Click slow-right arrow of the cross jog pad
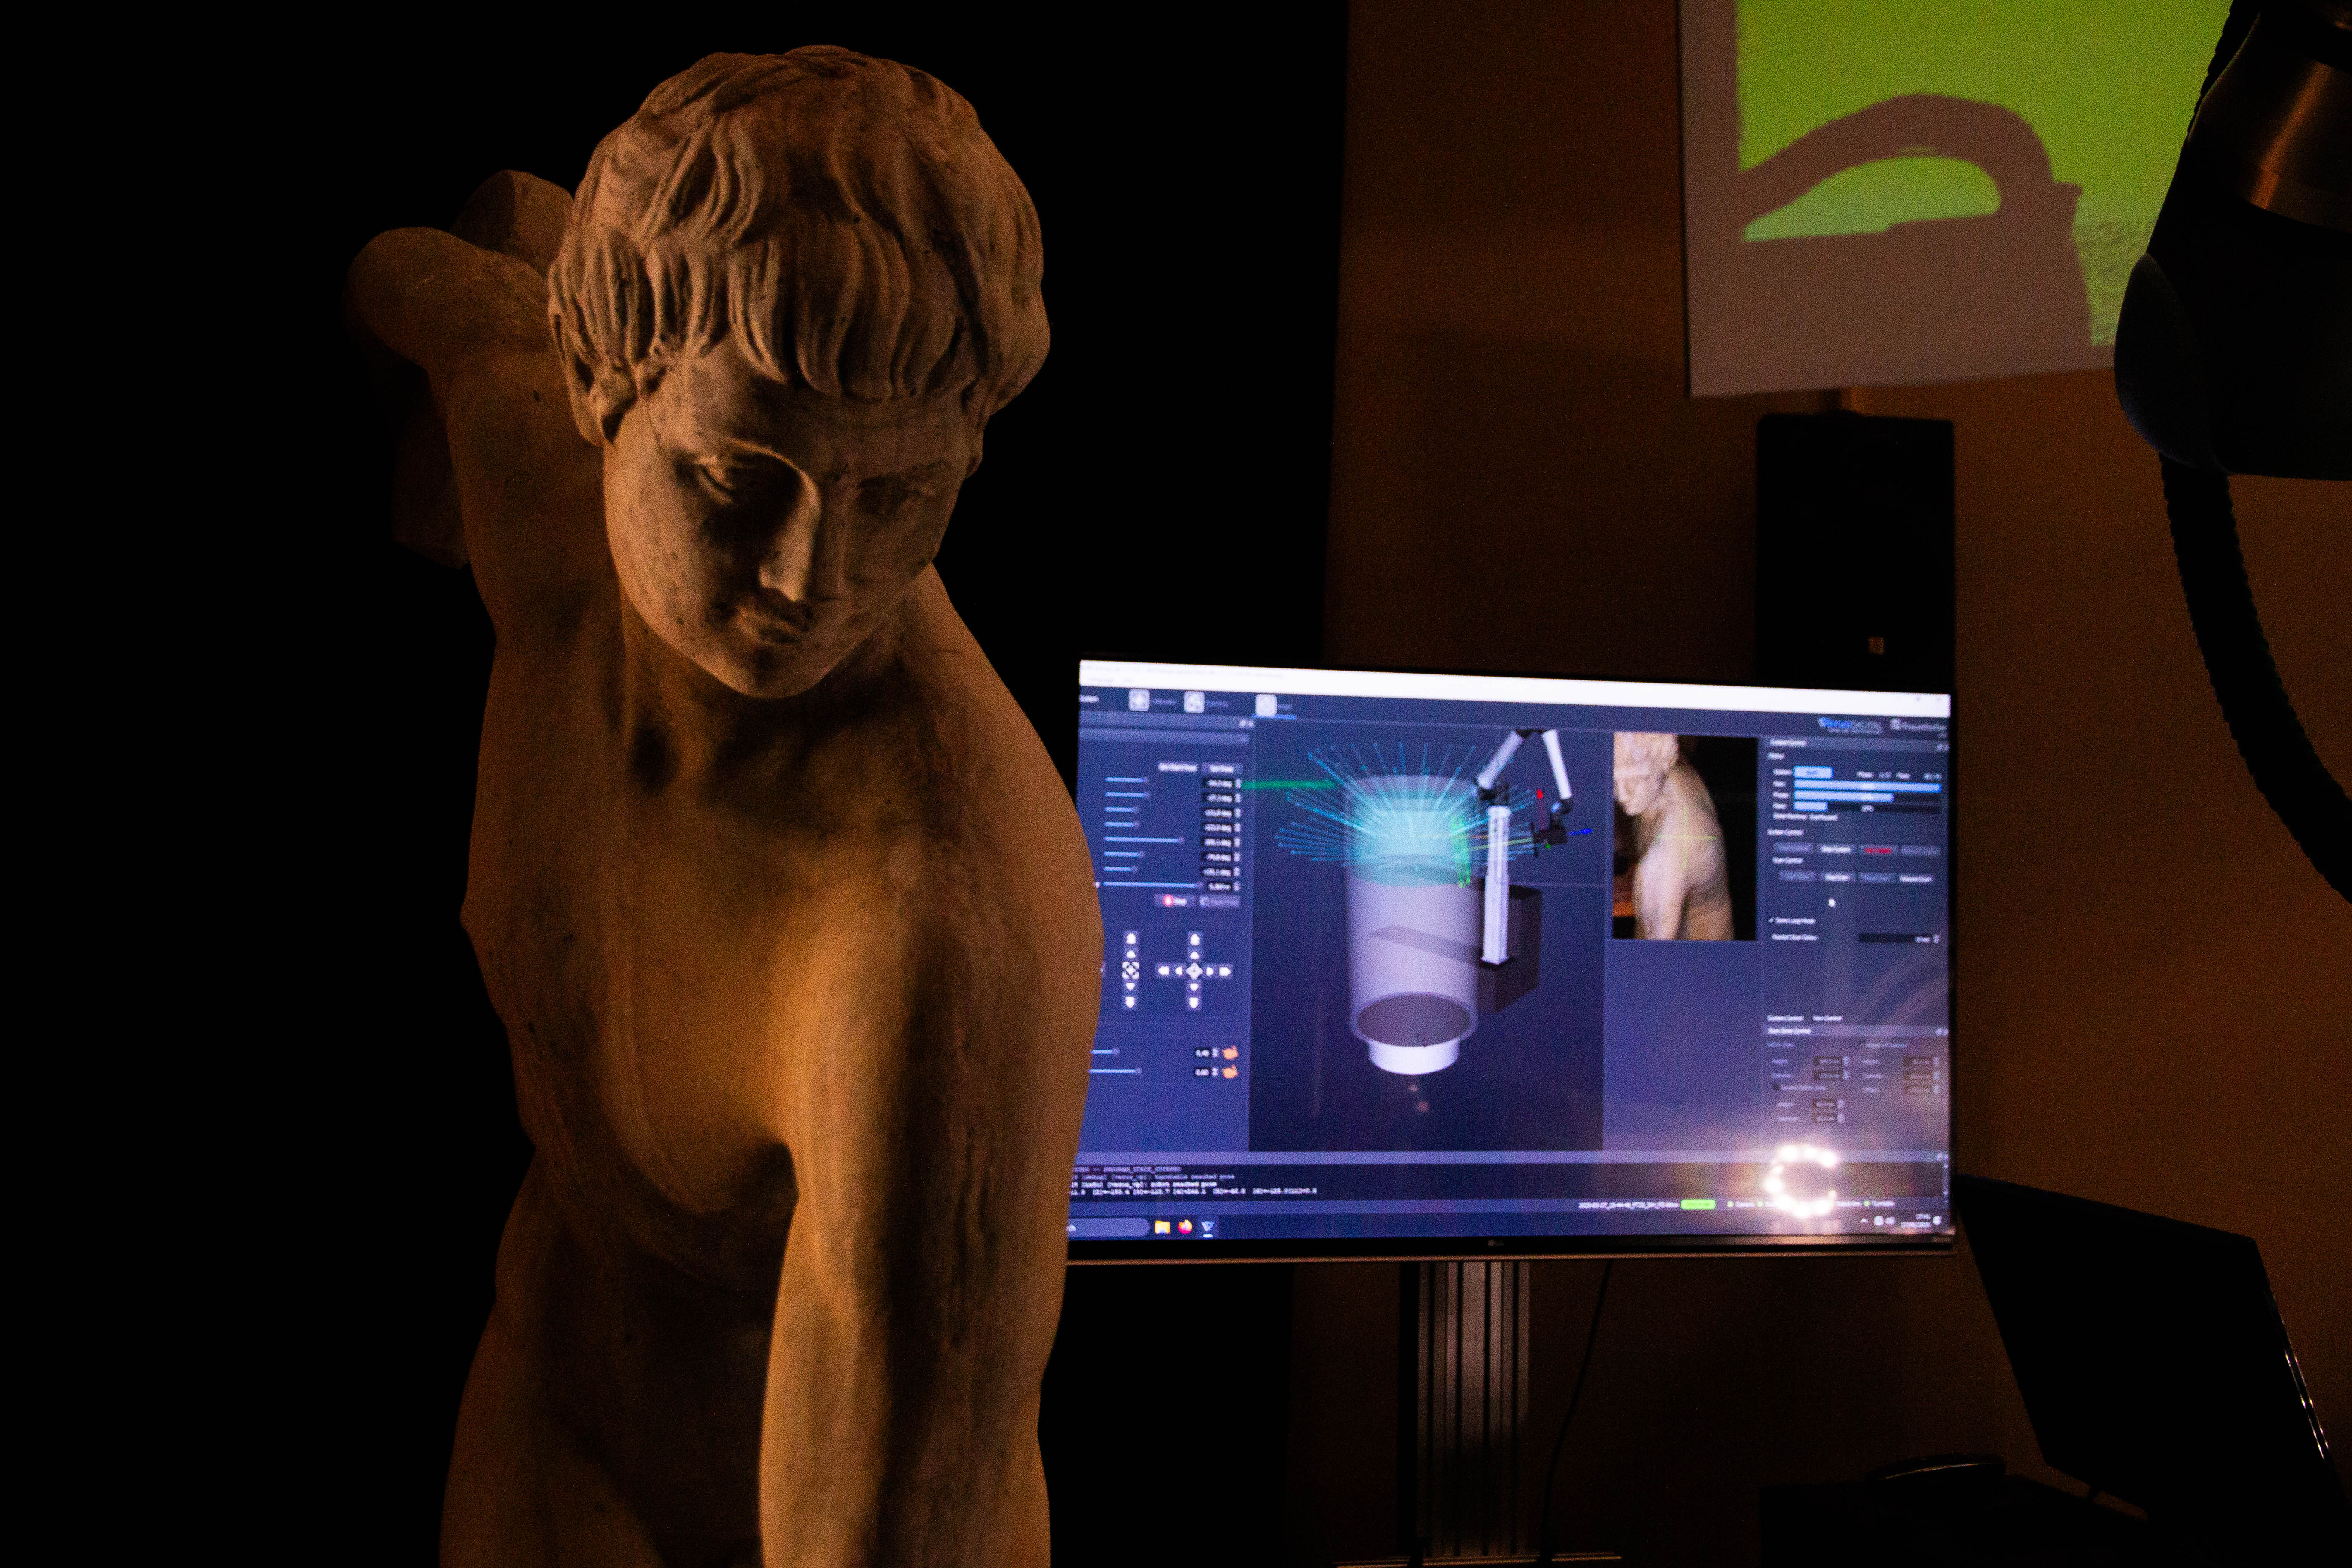2352x1568 pixels. [x=1210, y=971]
